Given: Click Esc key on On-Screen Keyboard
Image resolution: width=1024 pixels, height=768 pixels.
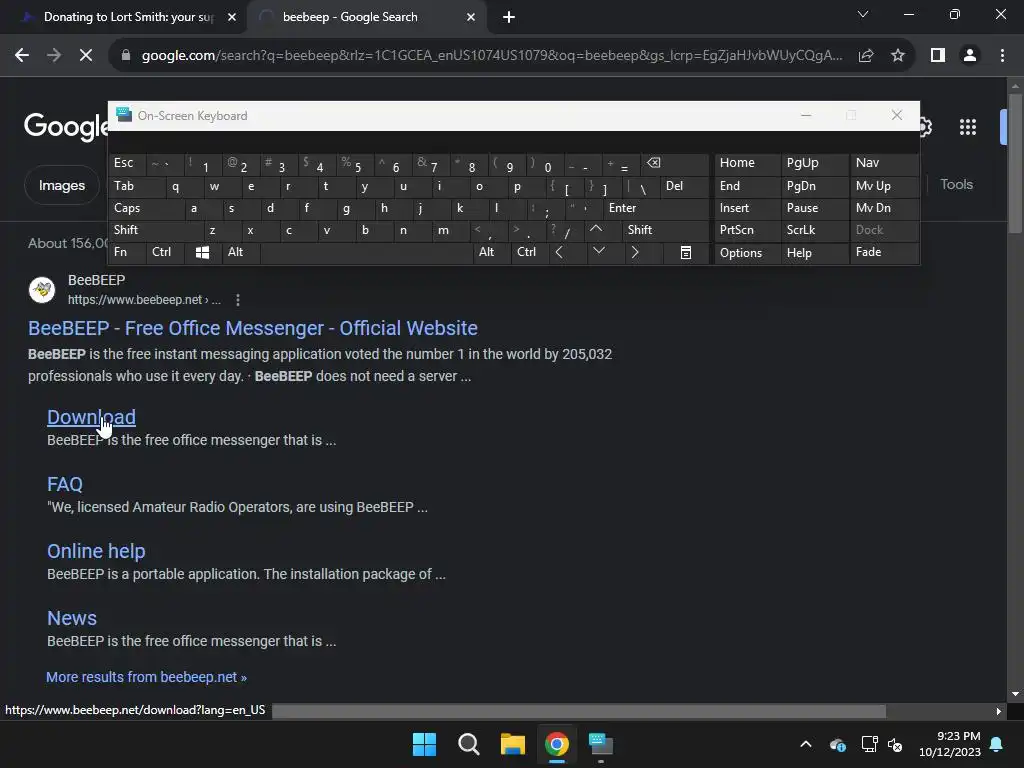Looking at the screenshot, I should 127,163.
